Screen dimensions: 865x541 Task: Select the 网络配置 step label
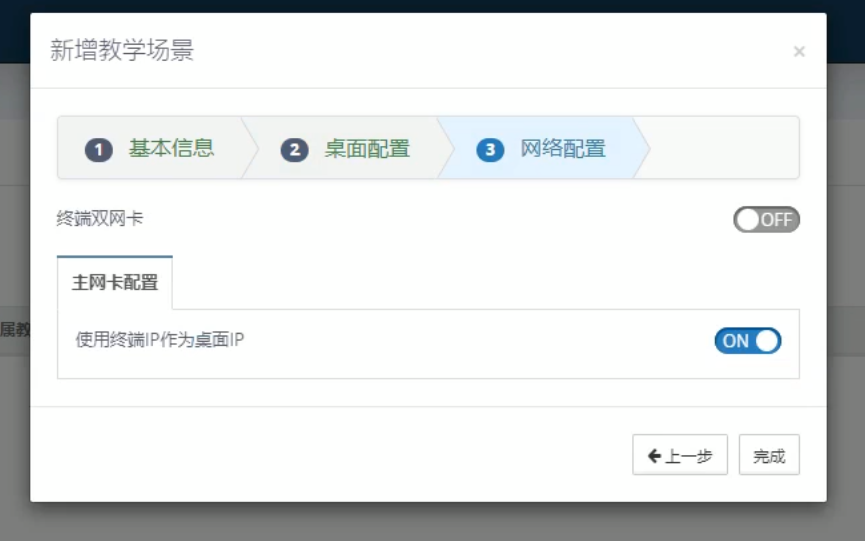tap(563, 149)
